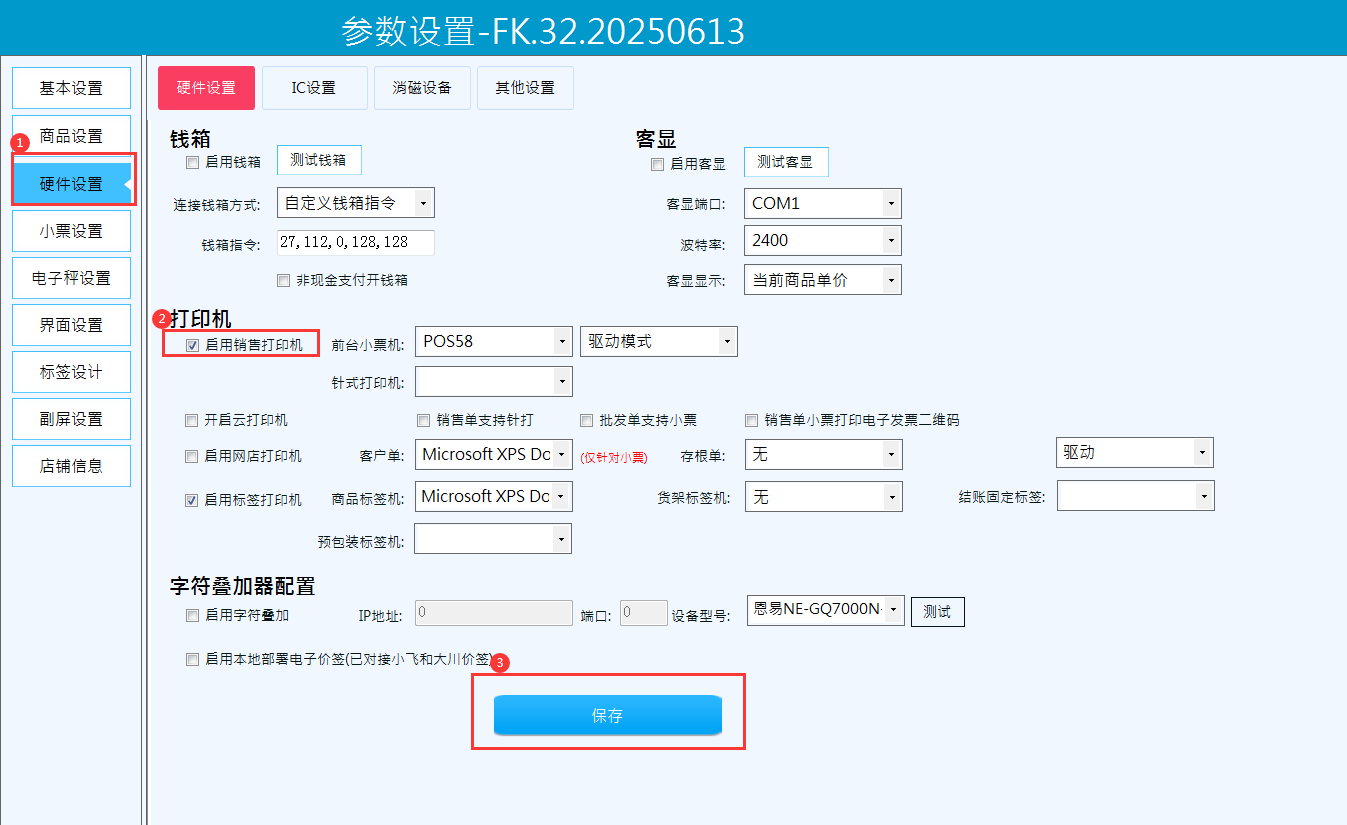Screen dimensions: 1347x825
Task: Click the 保存 button
Action: 607,715
